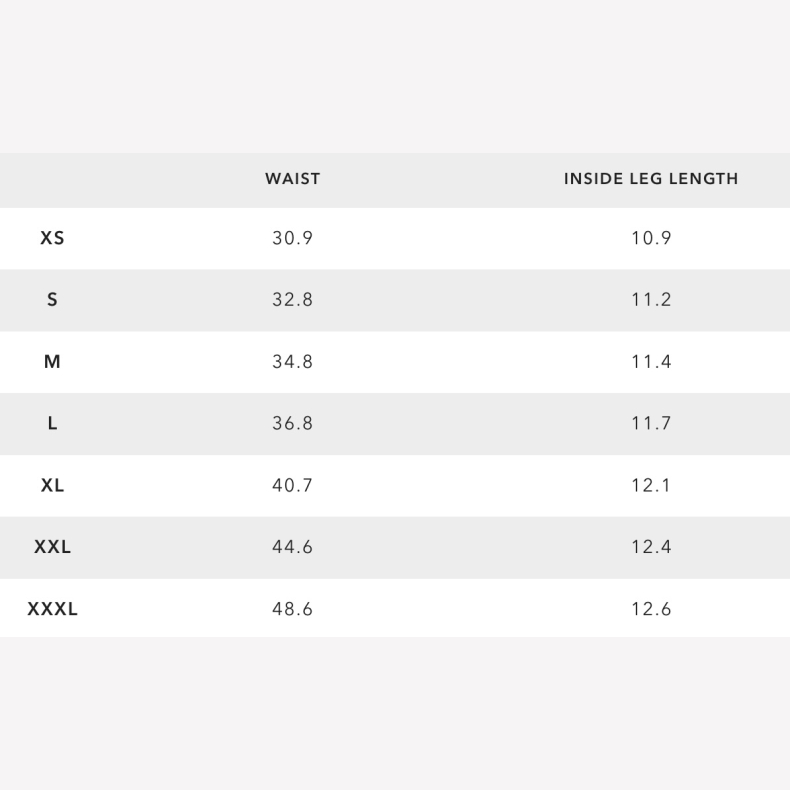The image size is (790, 790).
Task: Click inside leg value 12.1
Action: (x=651, y=486)
